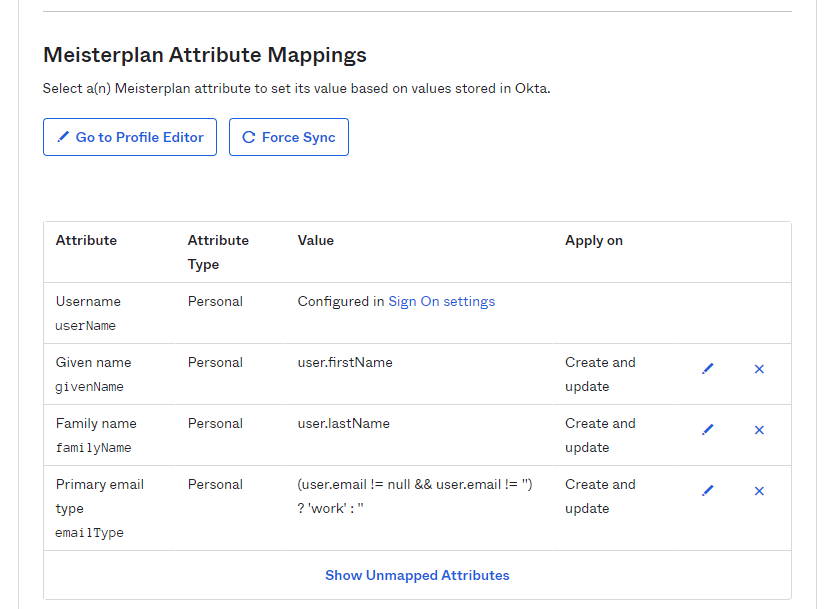Screen dimensions: 828x609
Task: Click the email type expression value
Action: pos(415,496)
